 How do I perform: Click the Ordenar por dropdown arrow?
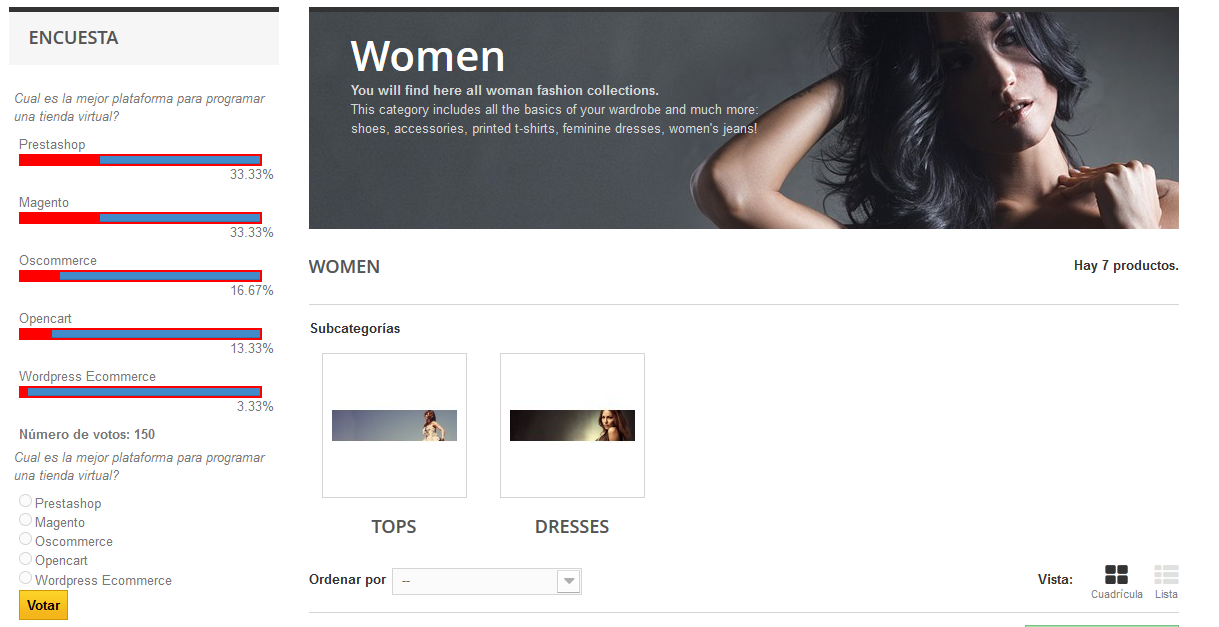pos(569,581)
